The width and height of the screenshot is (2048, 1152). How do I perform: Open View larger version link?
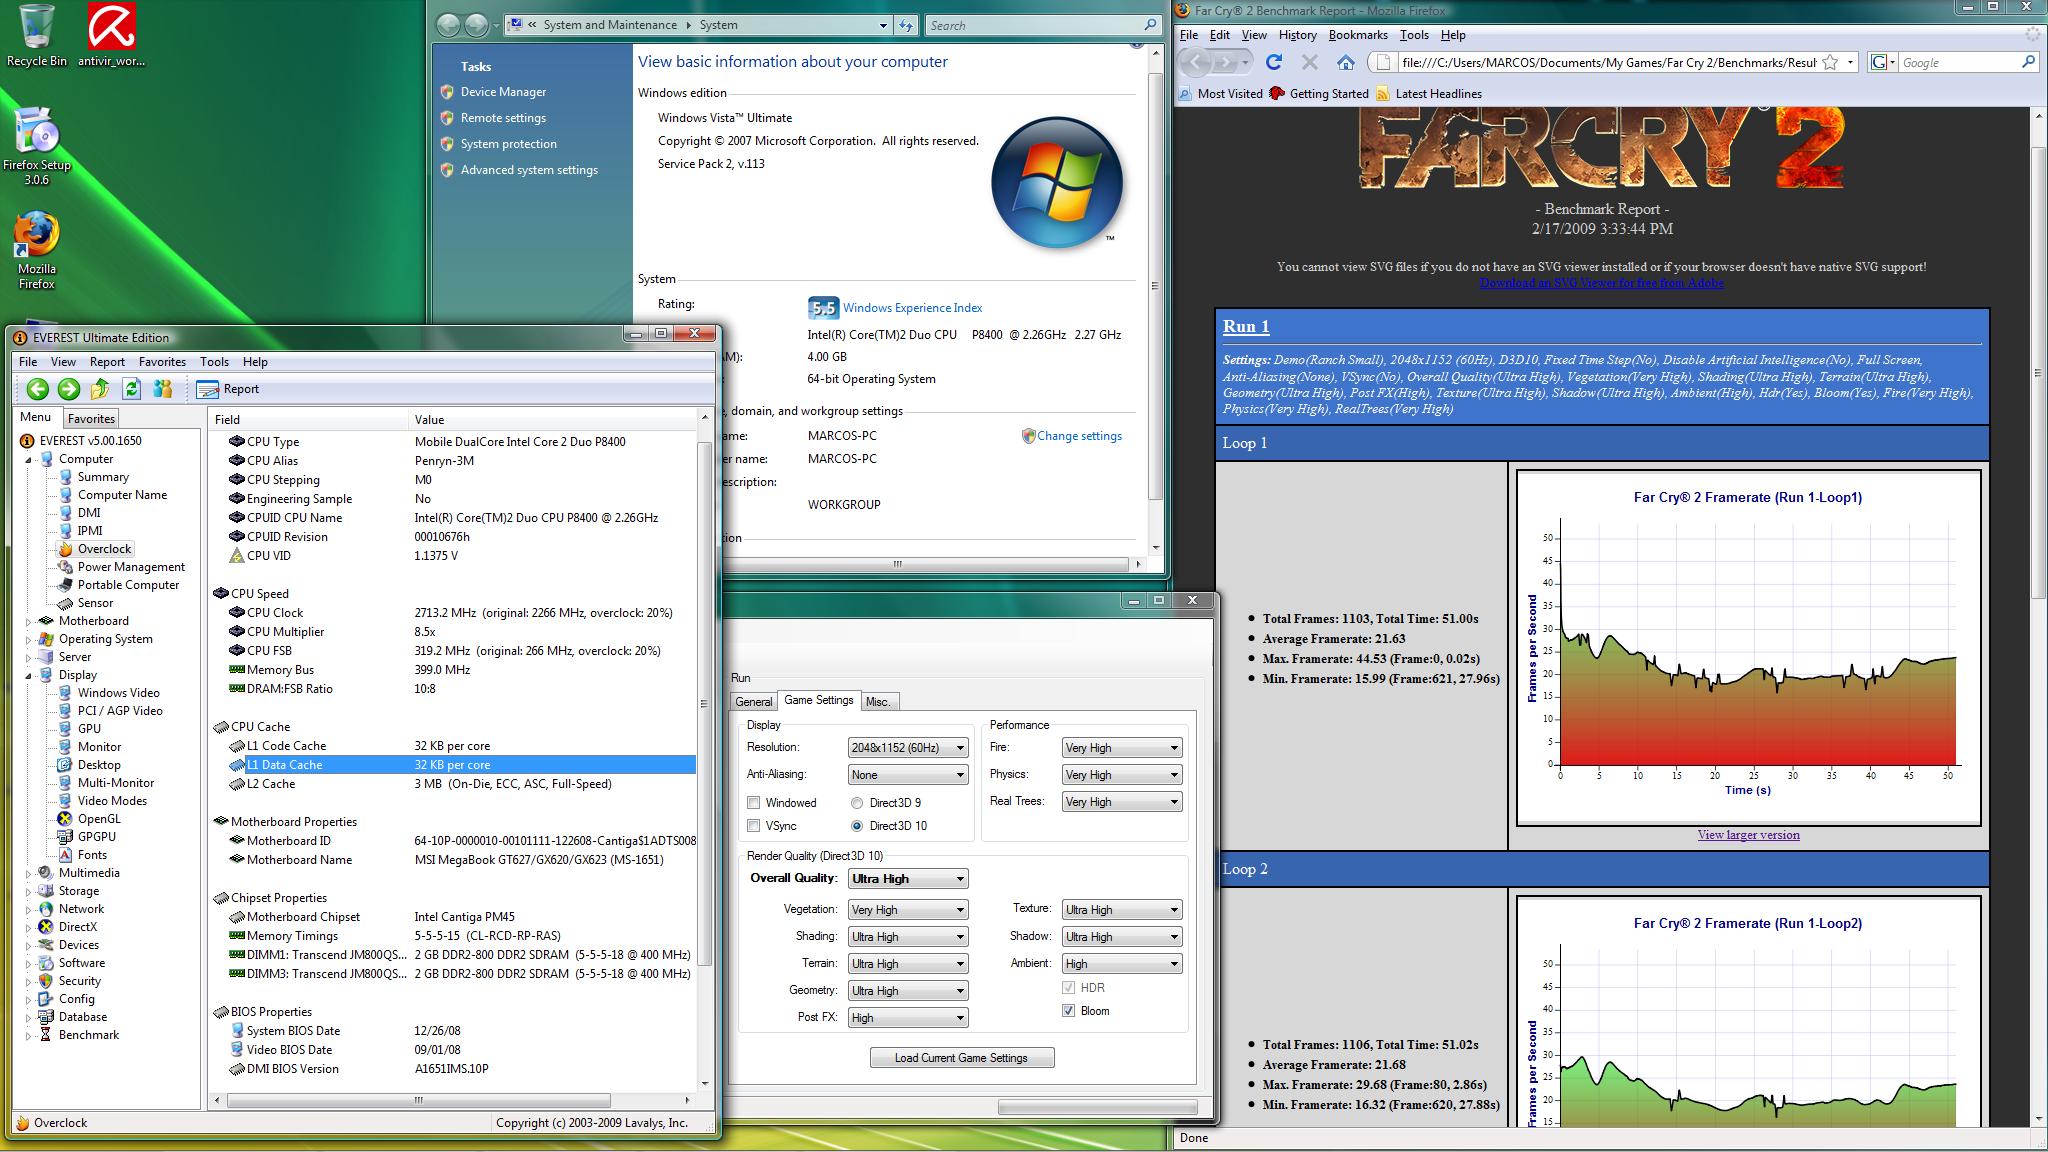(x=1748, y=835)
